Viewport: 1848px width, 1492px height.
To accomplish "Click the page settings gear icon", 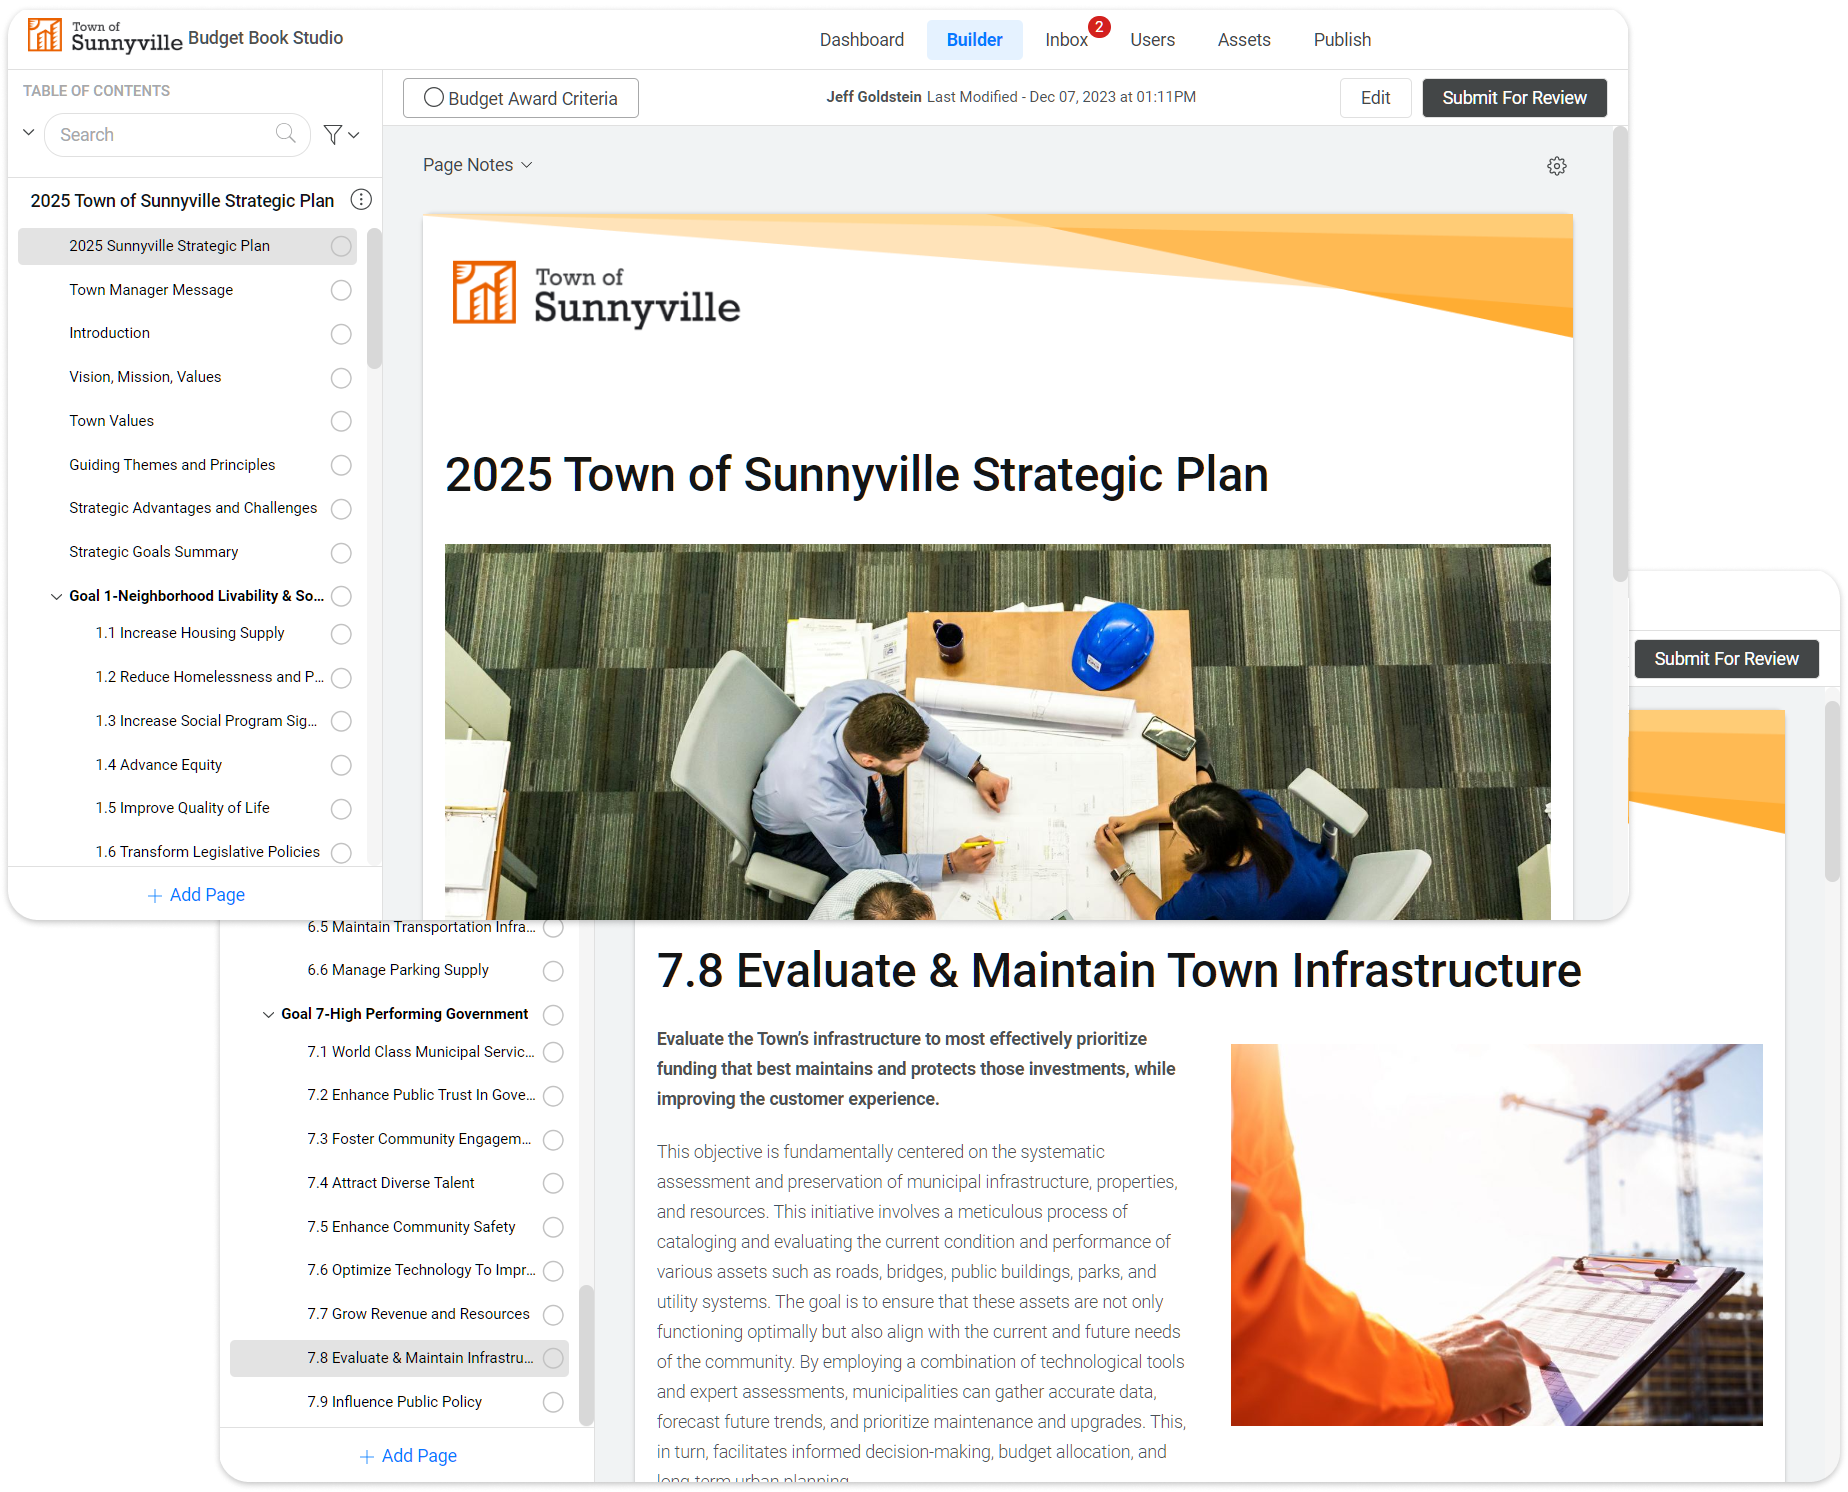I will [x=1556, y=166].
